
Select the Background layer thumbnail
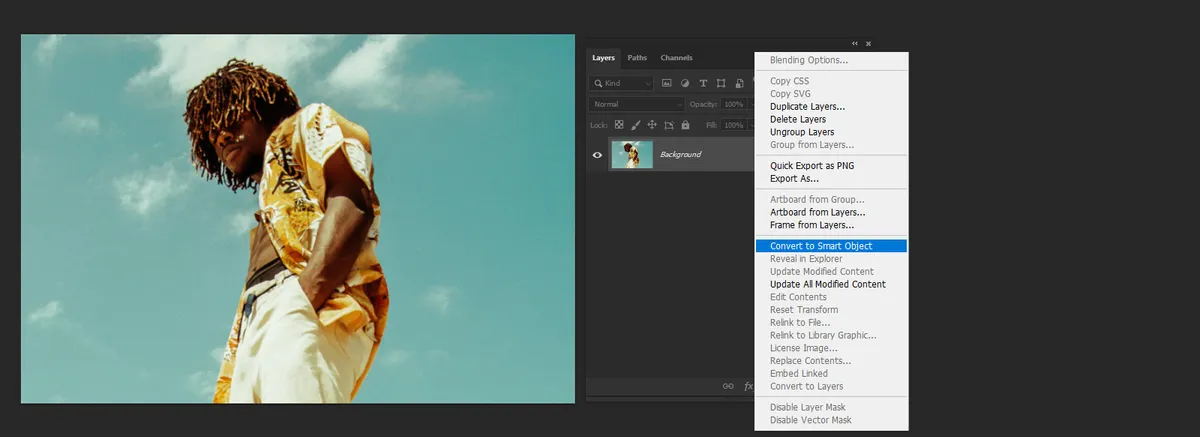tap(632, 155)
